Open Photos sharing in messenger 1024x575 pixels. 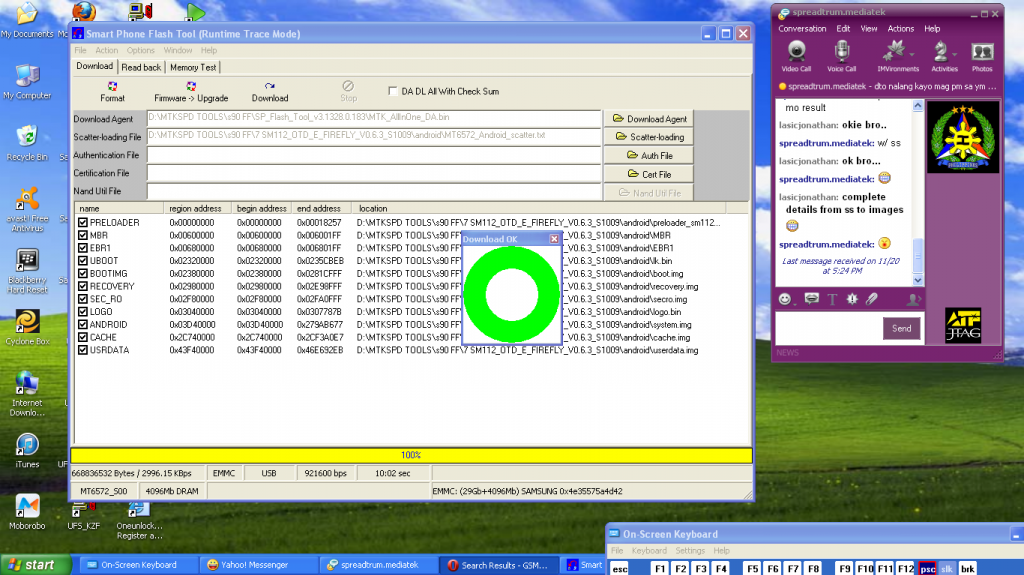coord(982,54)
